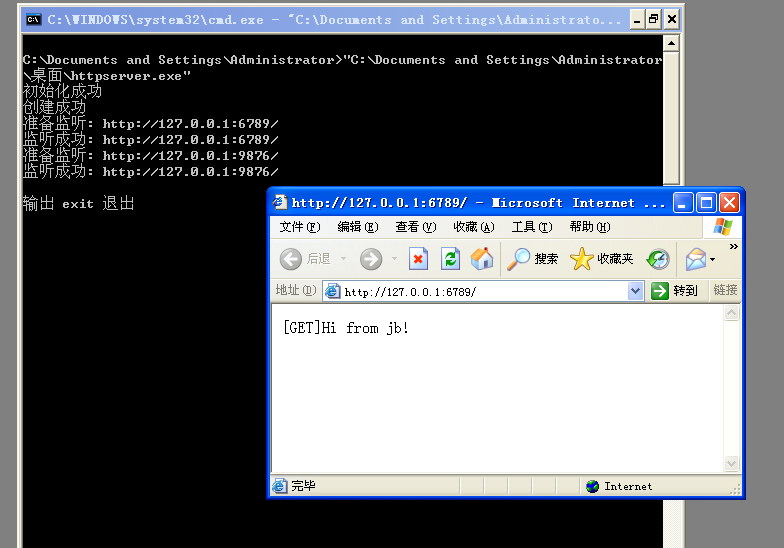
Task: Click the address field with http://127.0.0.1:6789/
Action: pos(476,292)
